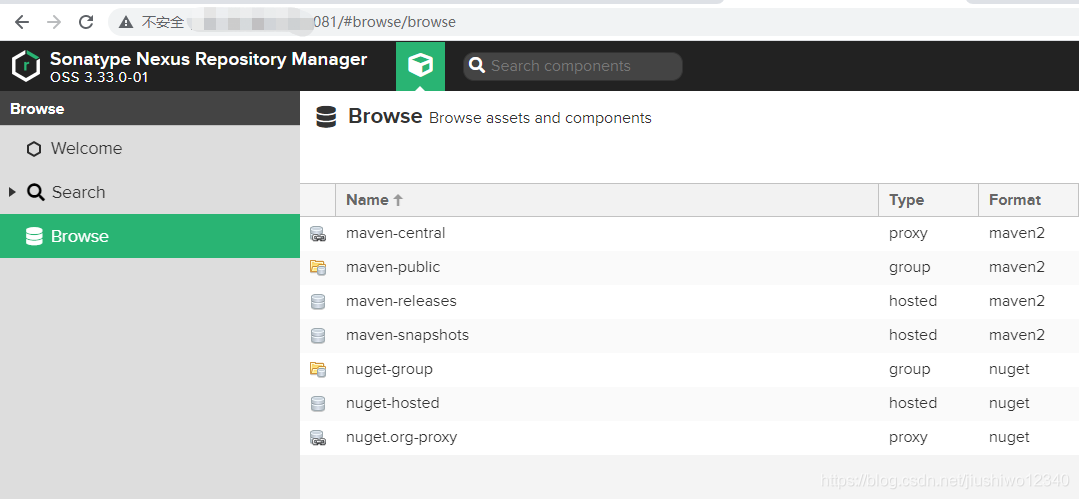Click the proxy icon for nuget.org-proxy
The height and width of the screenshot is (499, 1079).
click(317, 437)
